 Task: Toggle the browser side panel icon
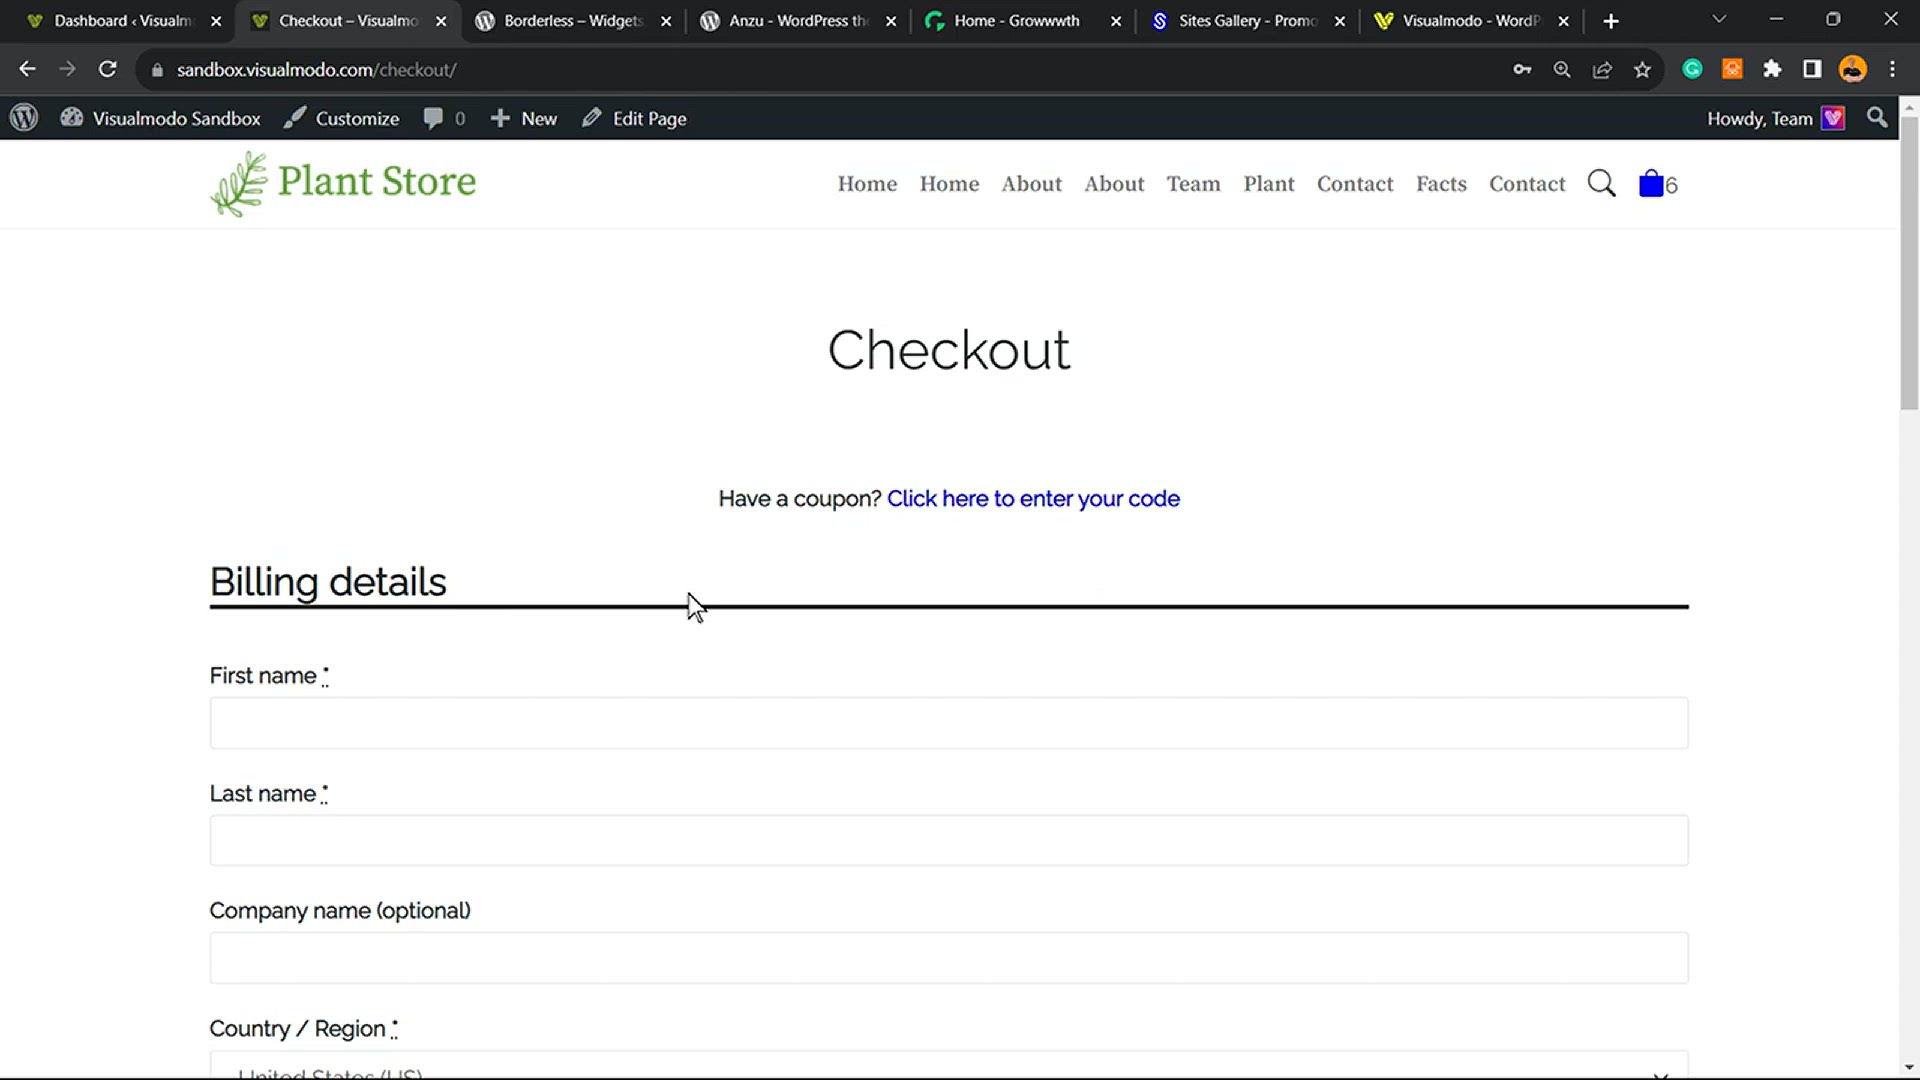tap(1812, 69)
